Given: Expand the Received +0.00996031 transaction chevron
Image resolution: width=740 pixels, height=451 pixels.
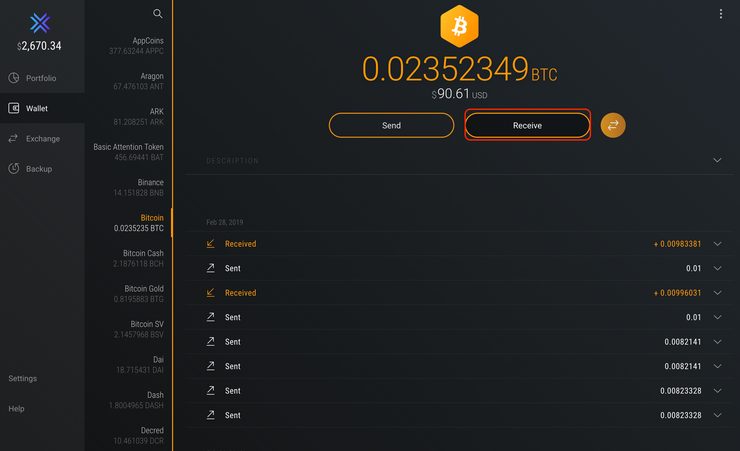Looking at the screenshot, I should click(717, 292).
